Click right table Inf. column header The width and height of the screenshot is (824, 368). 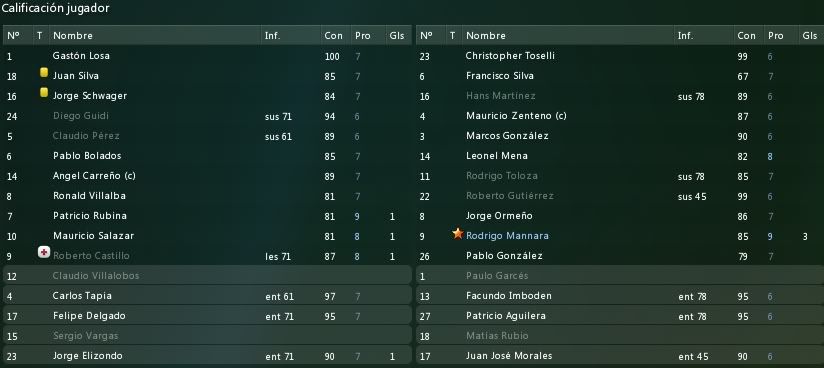(x=685, y=36)
